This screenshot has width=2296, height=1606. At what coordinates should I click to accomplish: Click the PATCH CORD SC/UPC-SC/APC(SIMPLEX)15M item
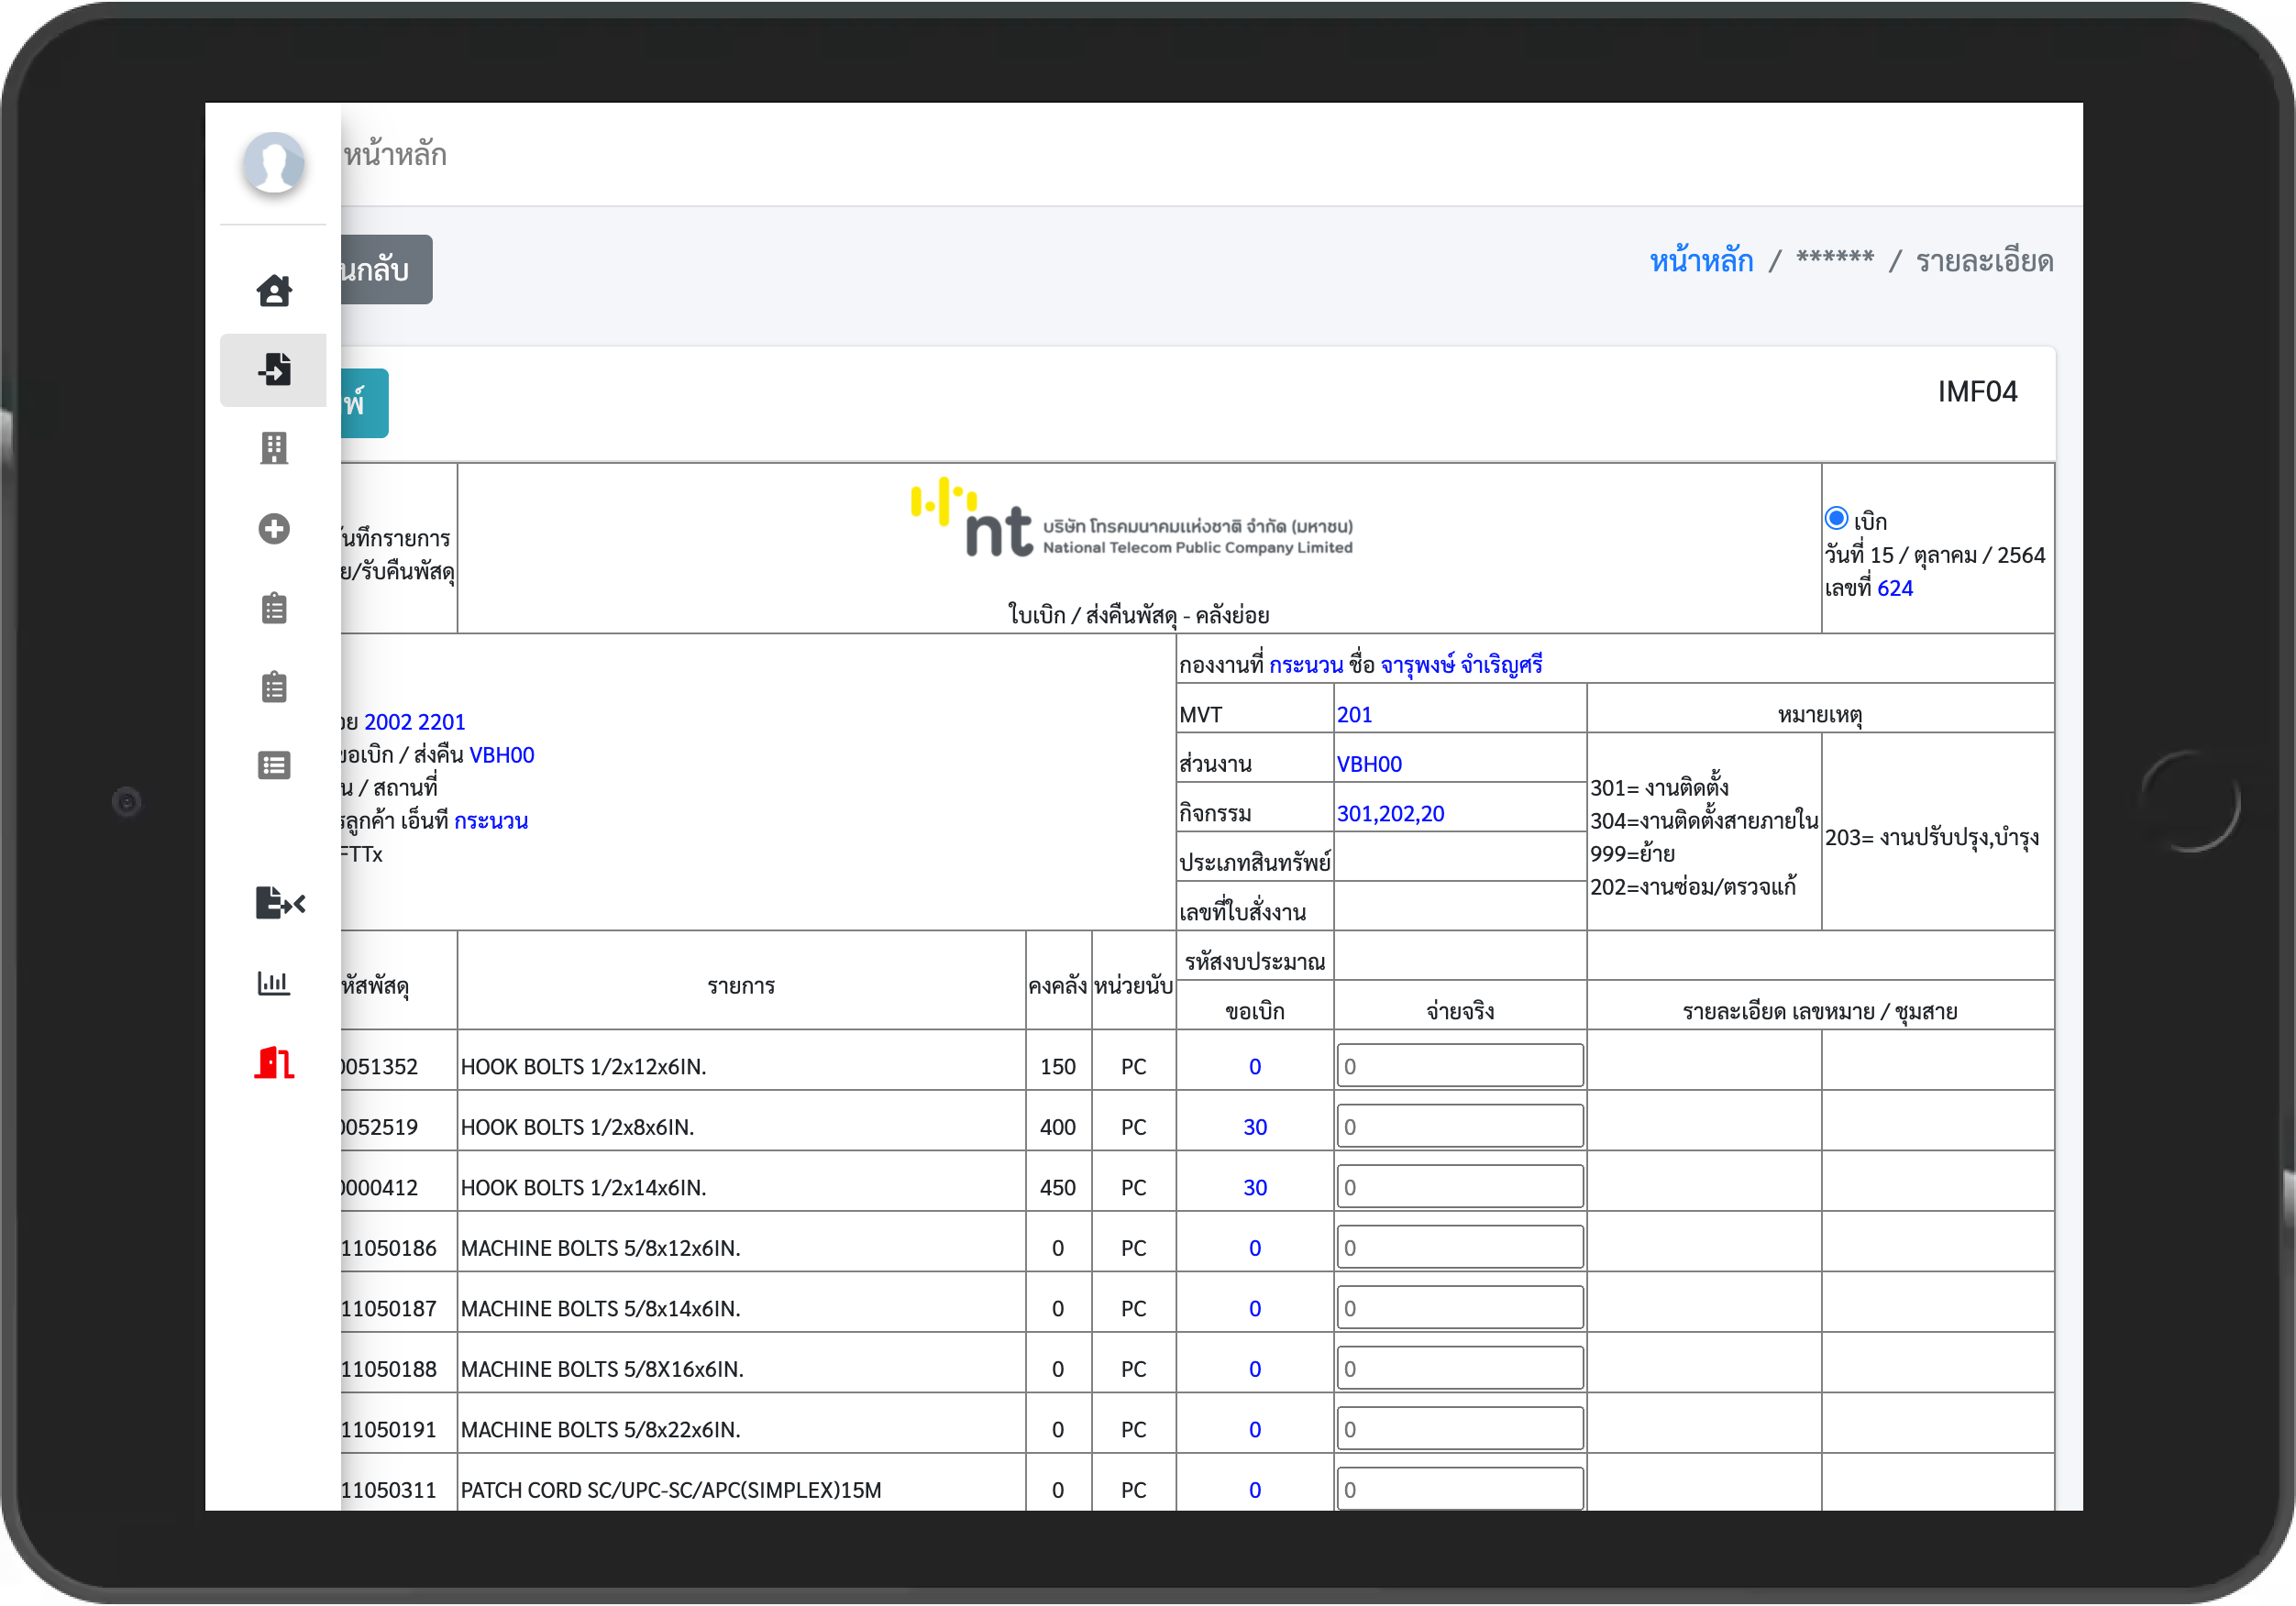click(670, 1490)
